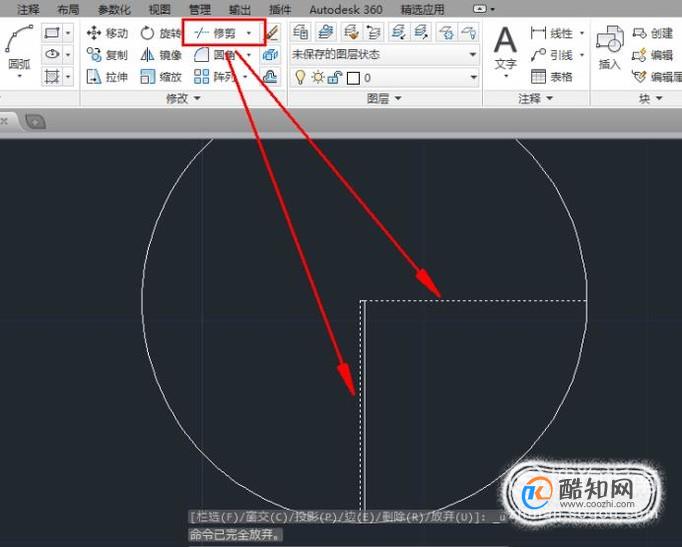Open Layer Properties manager icon
The image size is (682, 547).
(x=300, y=33)
